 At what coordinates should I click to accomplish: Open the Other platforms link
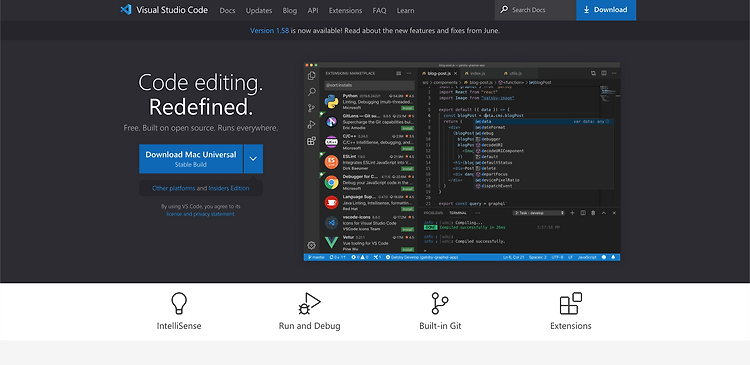pyautogui.click(x=174, y=188)
